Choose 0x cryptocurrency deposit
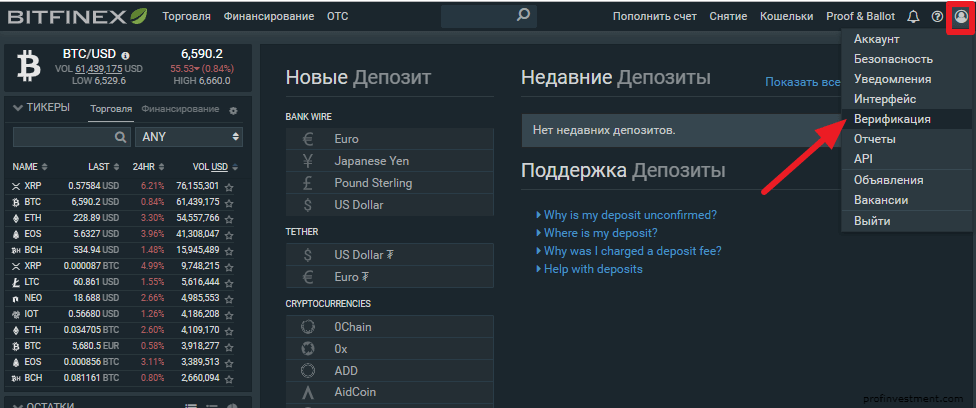Image resolution: width=976 pixels, height=408 pixels. coord(390,348)
